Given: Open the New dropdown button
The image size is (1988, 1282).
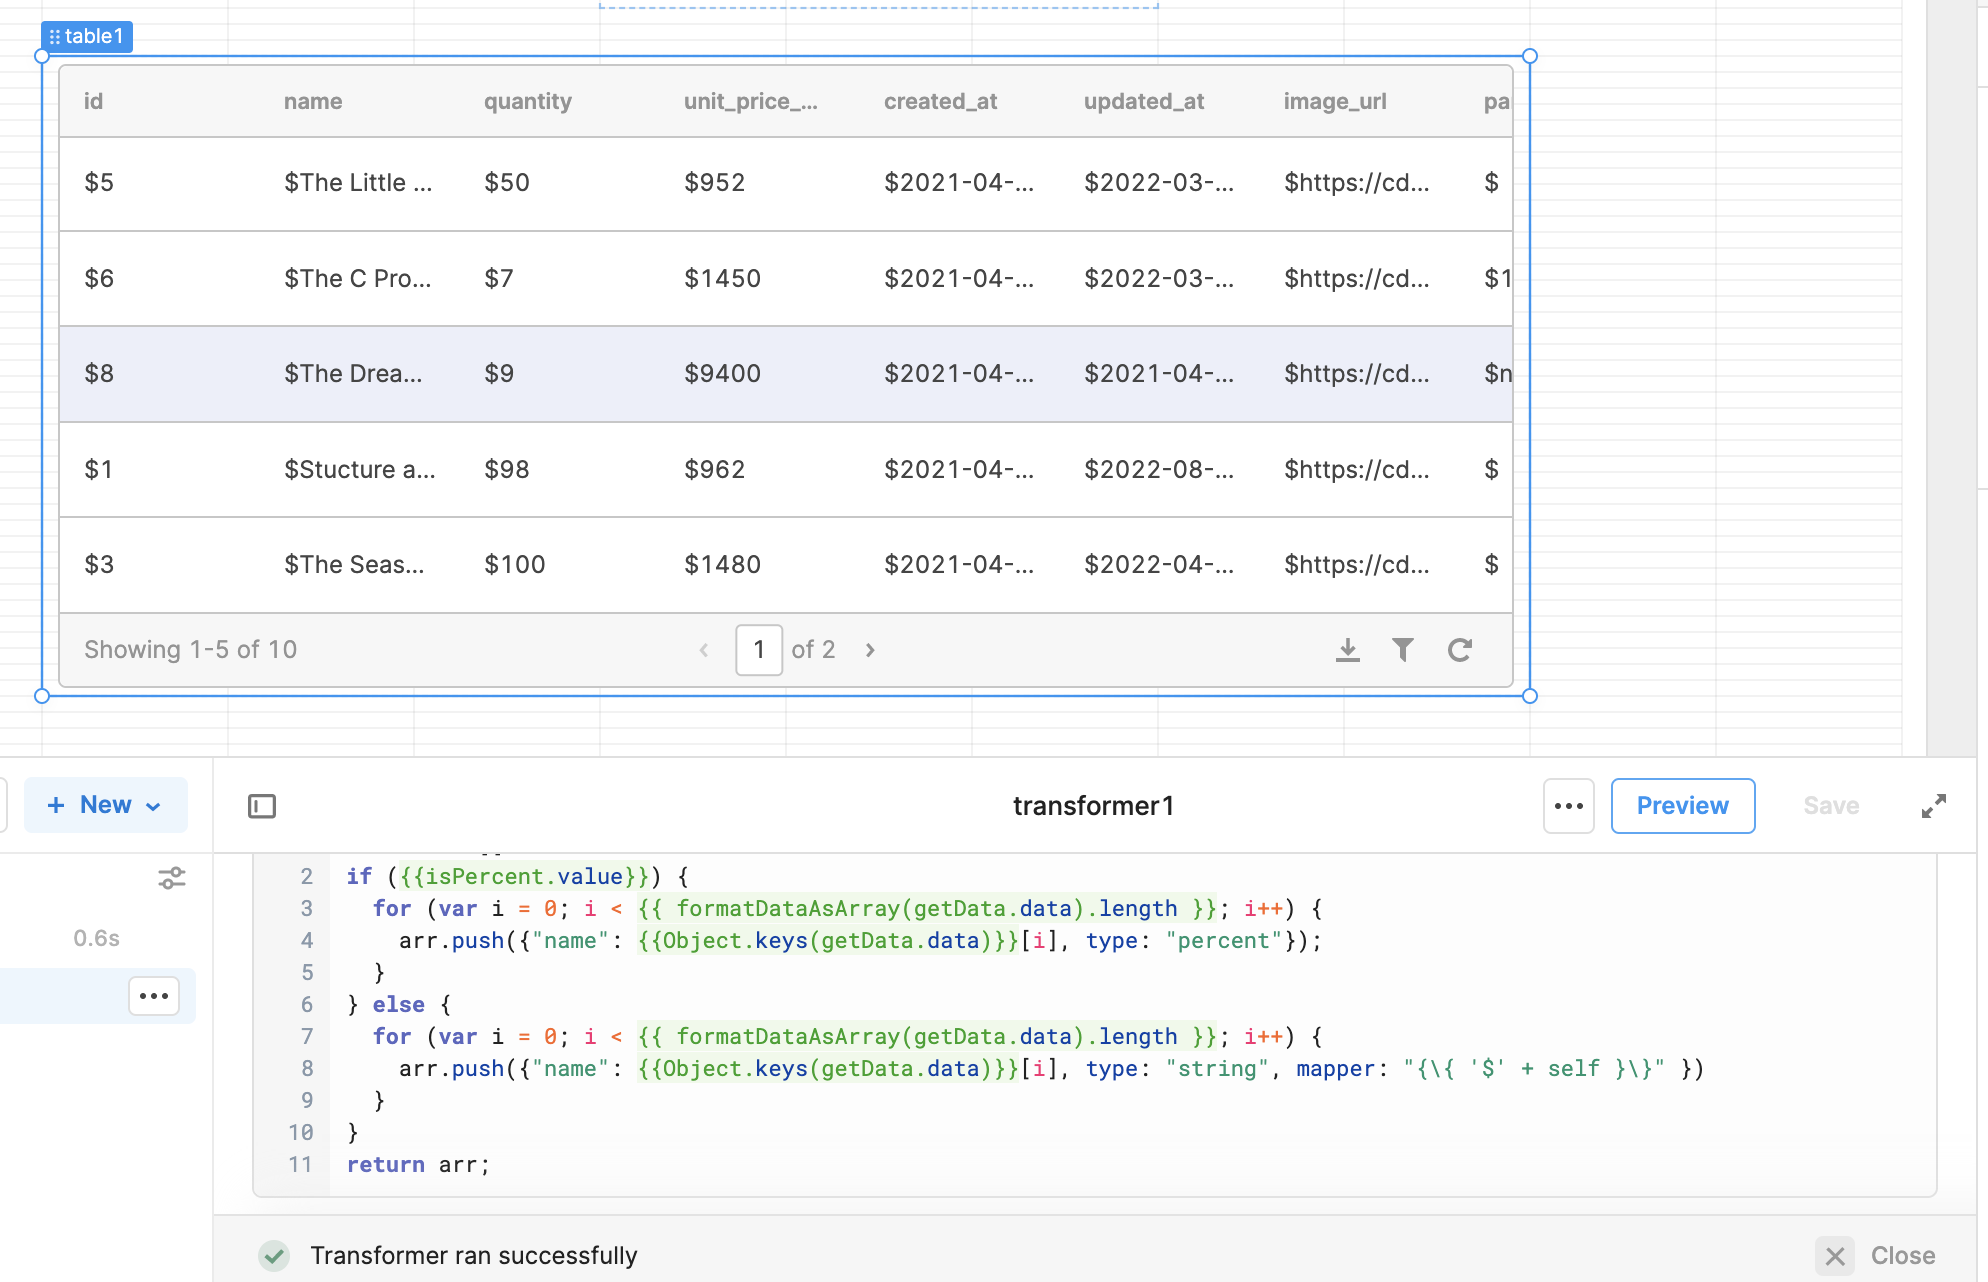Looking at the screenshot, I should pos(105,805).
